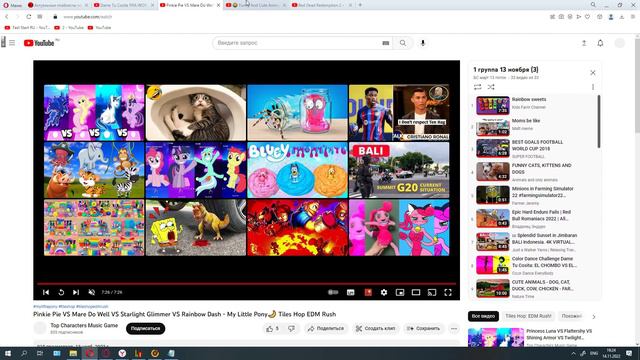The height and width of the screenshot is (360, 640).
Task: Switch to the Dame Tu Cosita browser tab
Action: (x=124, y=5)
